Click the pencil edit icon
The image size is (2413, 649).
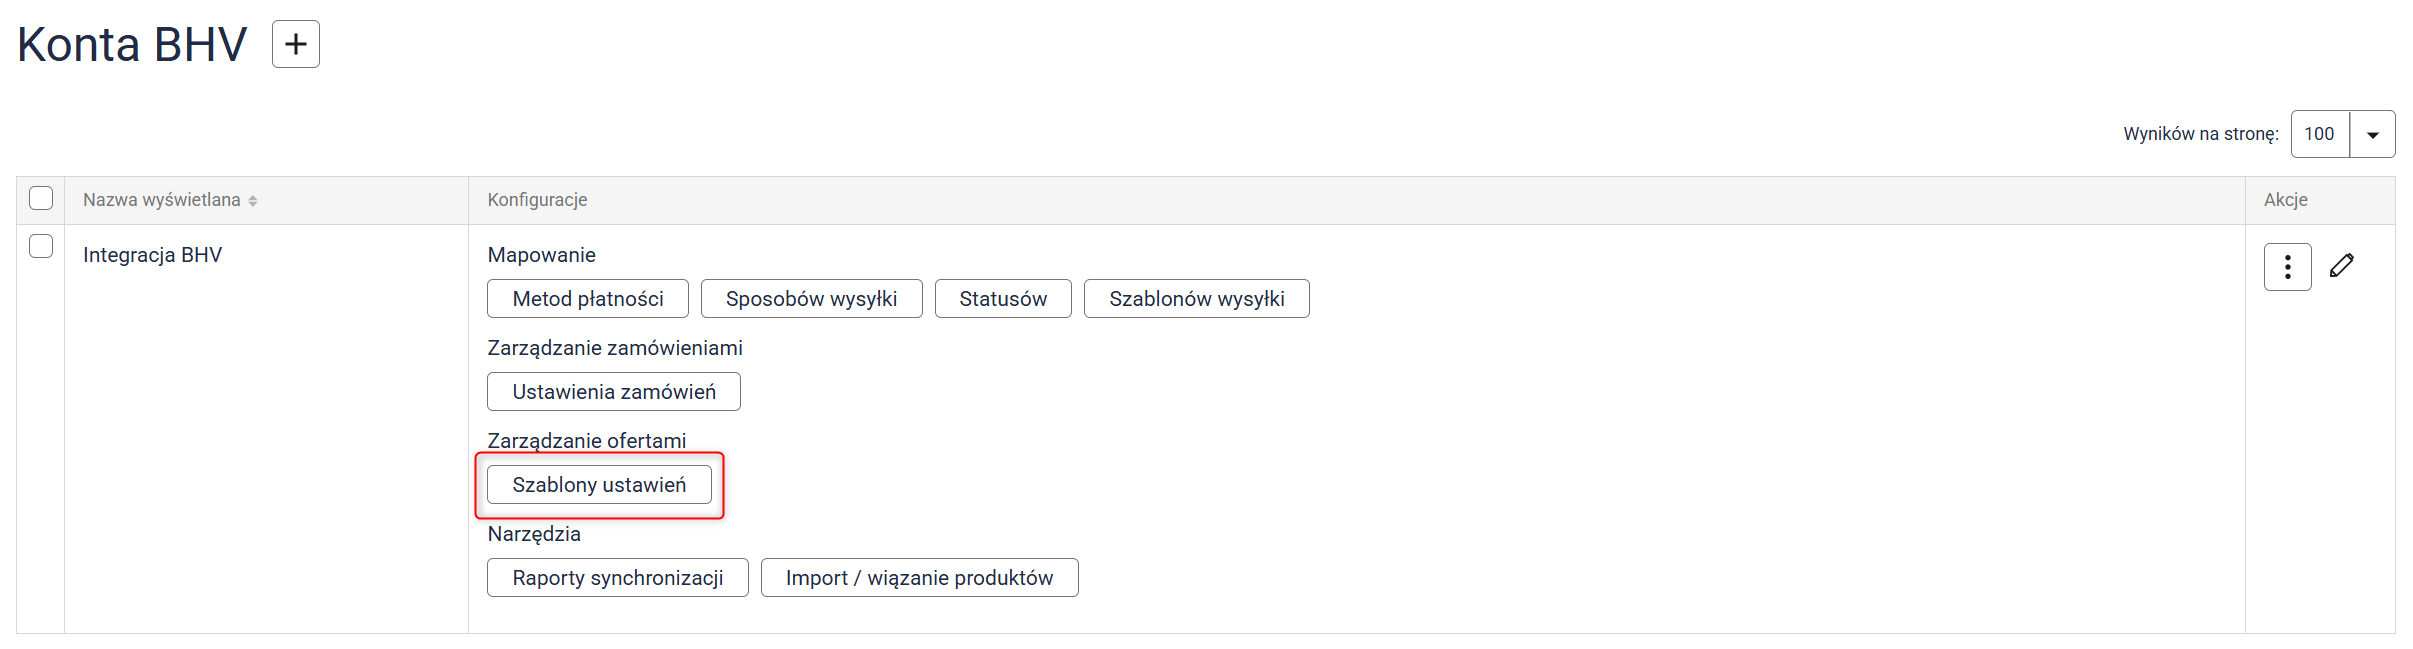pyautogui.click(x=2342, y=265)
